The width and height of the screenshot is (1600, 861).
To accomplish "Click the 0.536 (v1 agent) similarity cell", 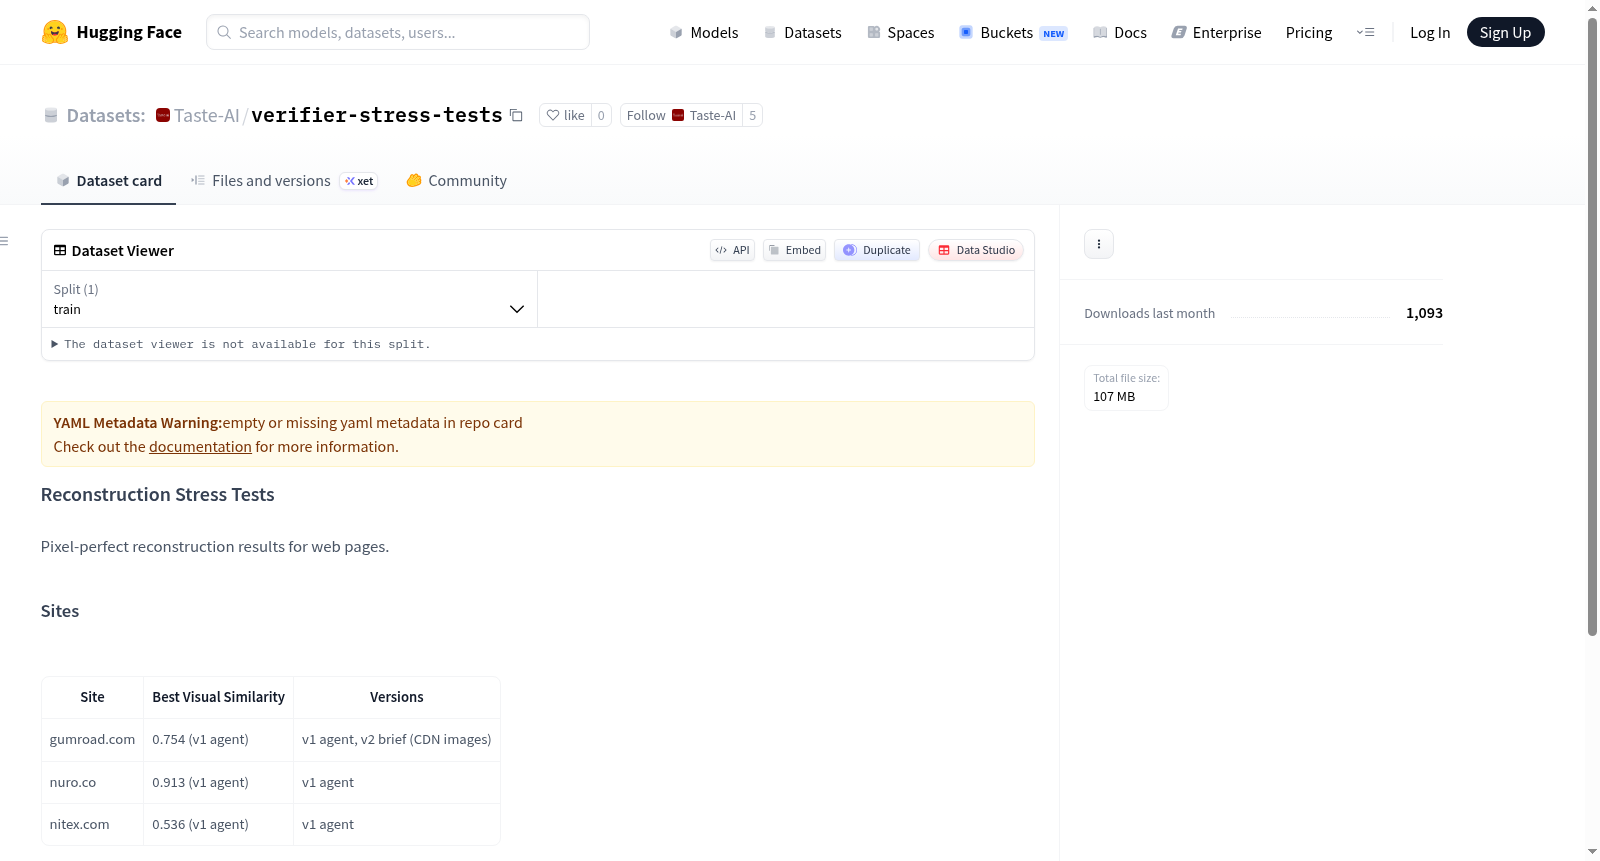I will click(218, 825).
